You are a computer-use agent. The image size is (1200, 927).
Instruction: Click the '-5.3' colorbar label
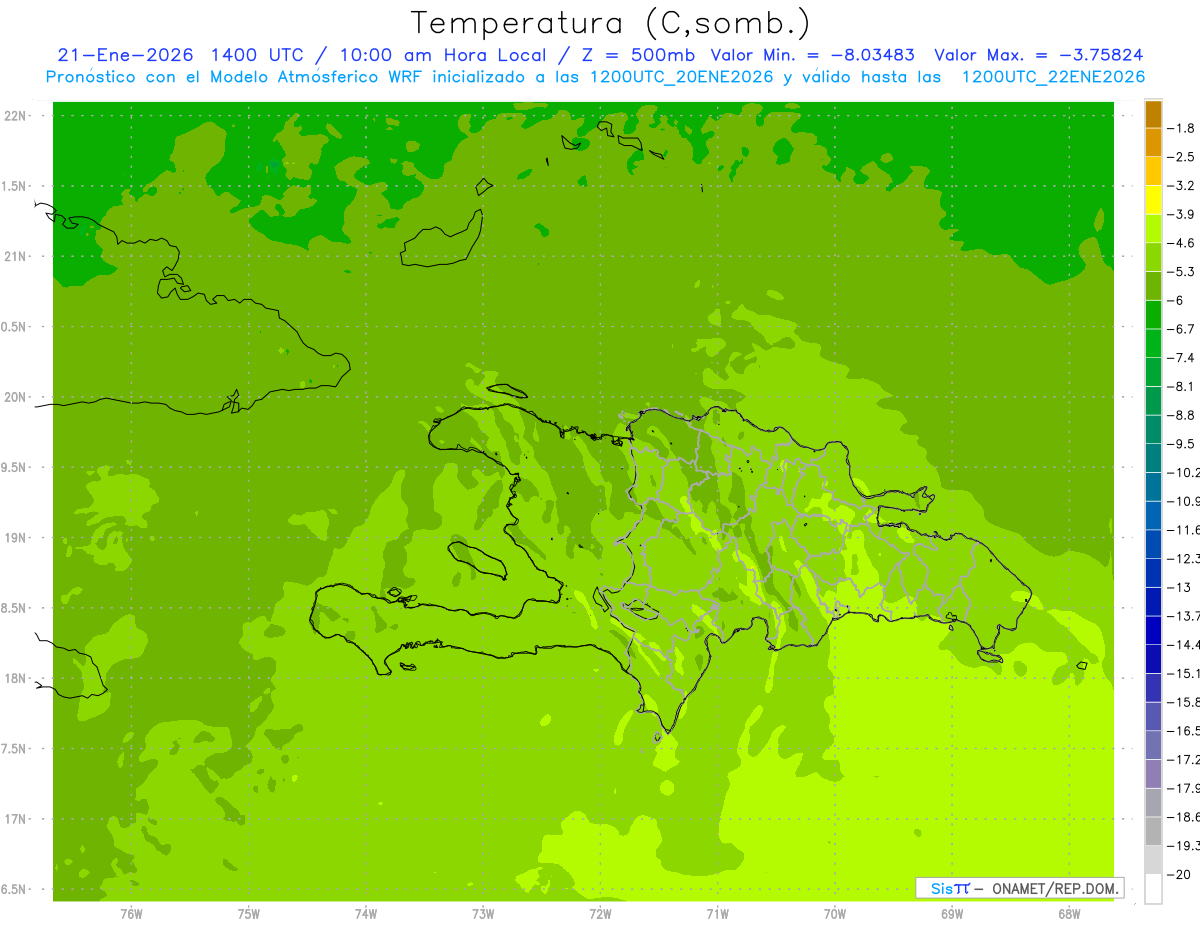[1183, 272]
